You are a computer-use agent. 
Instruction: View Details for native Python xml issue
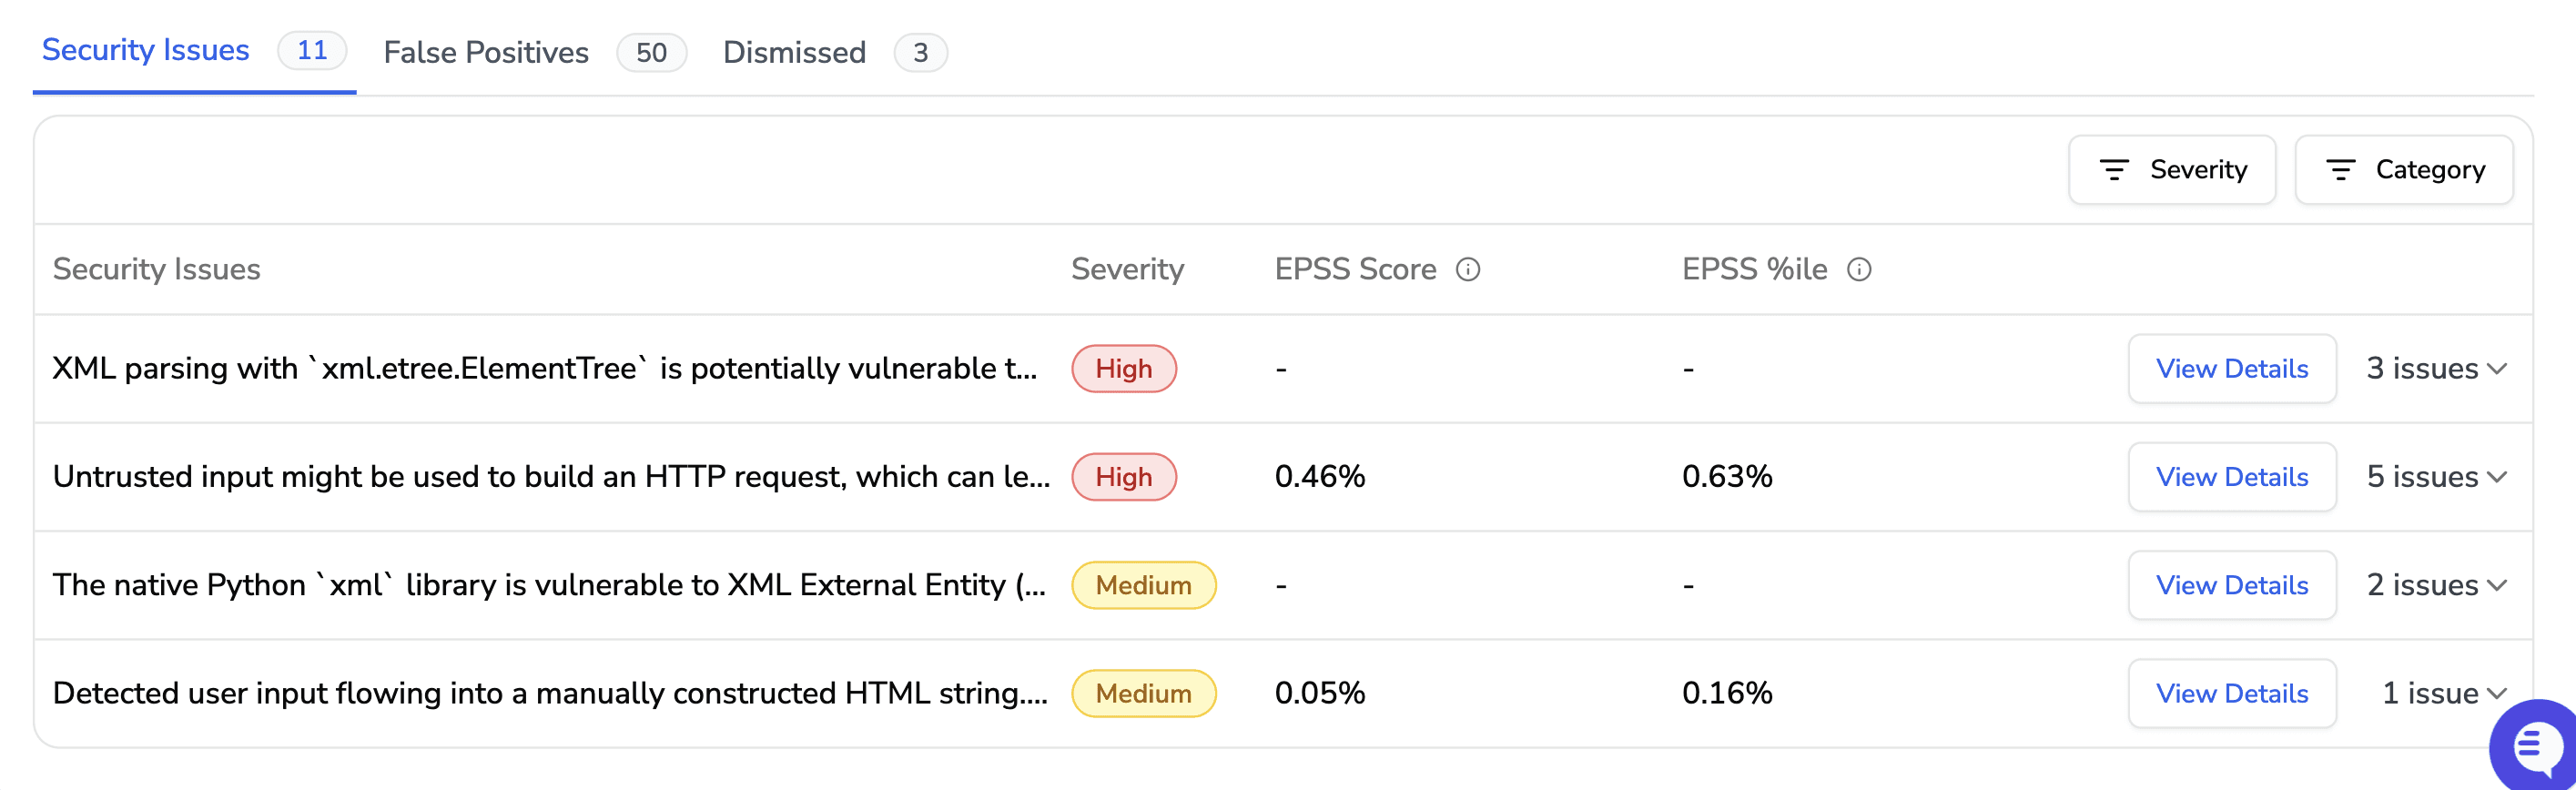[2231, 585]
